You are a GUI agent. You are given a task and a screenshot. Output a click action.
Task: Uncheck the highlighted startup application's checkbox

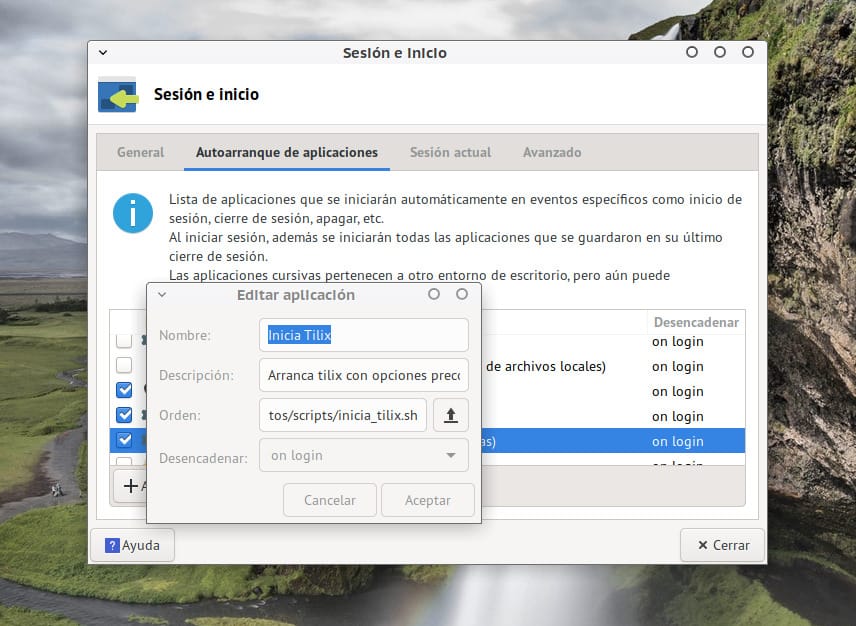coord(124,440)
